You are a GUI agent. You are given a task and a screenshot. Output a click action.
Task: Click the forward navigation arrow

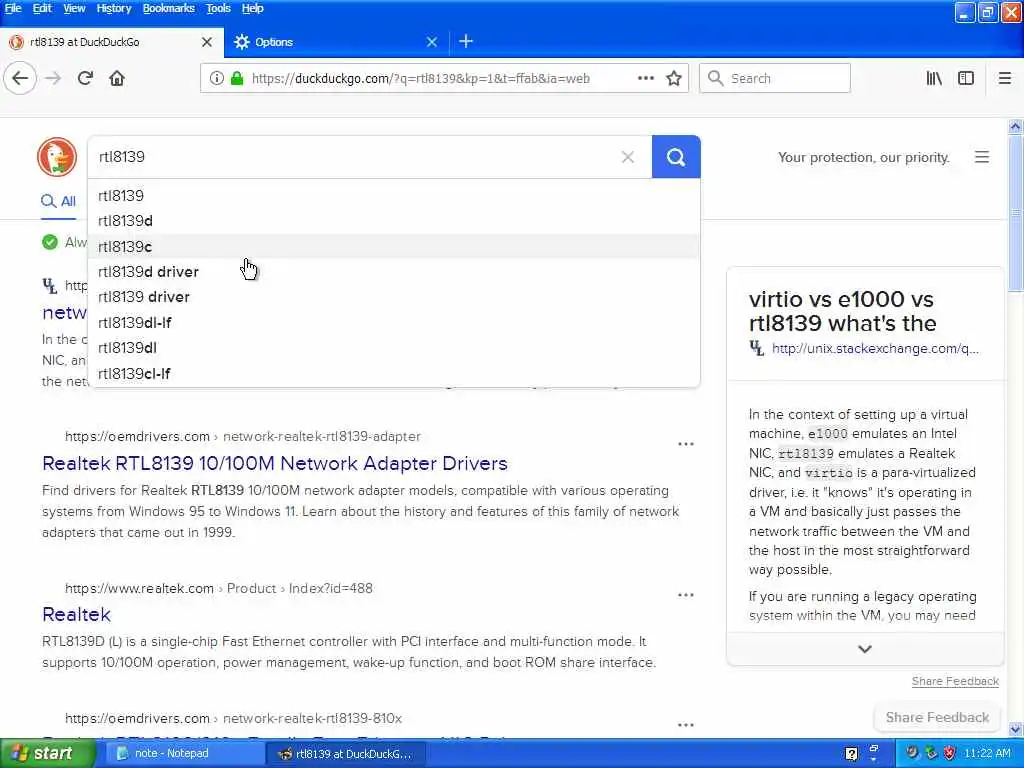[x=53, y=78]
